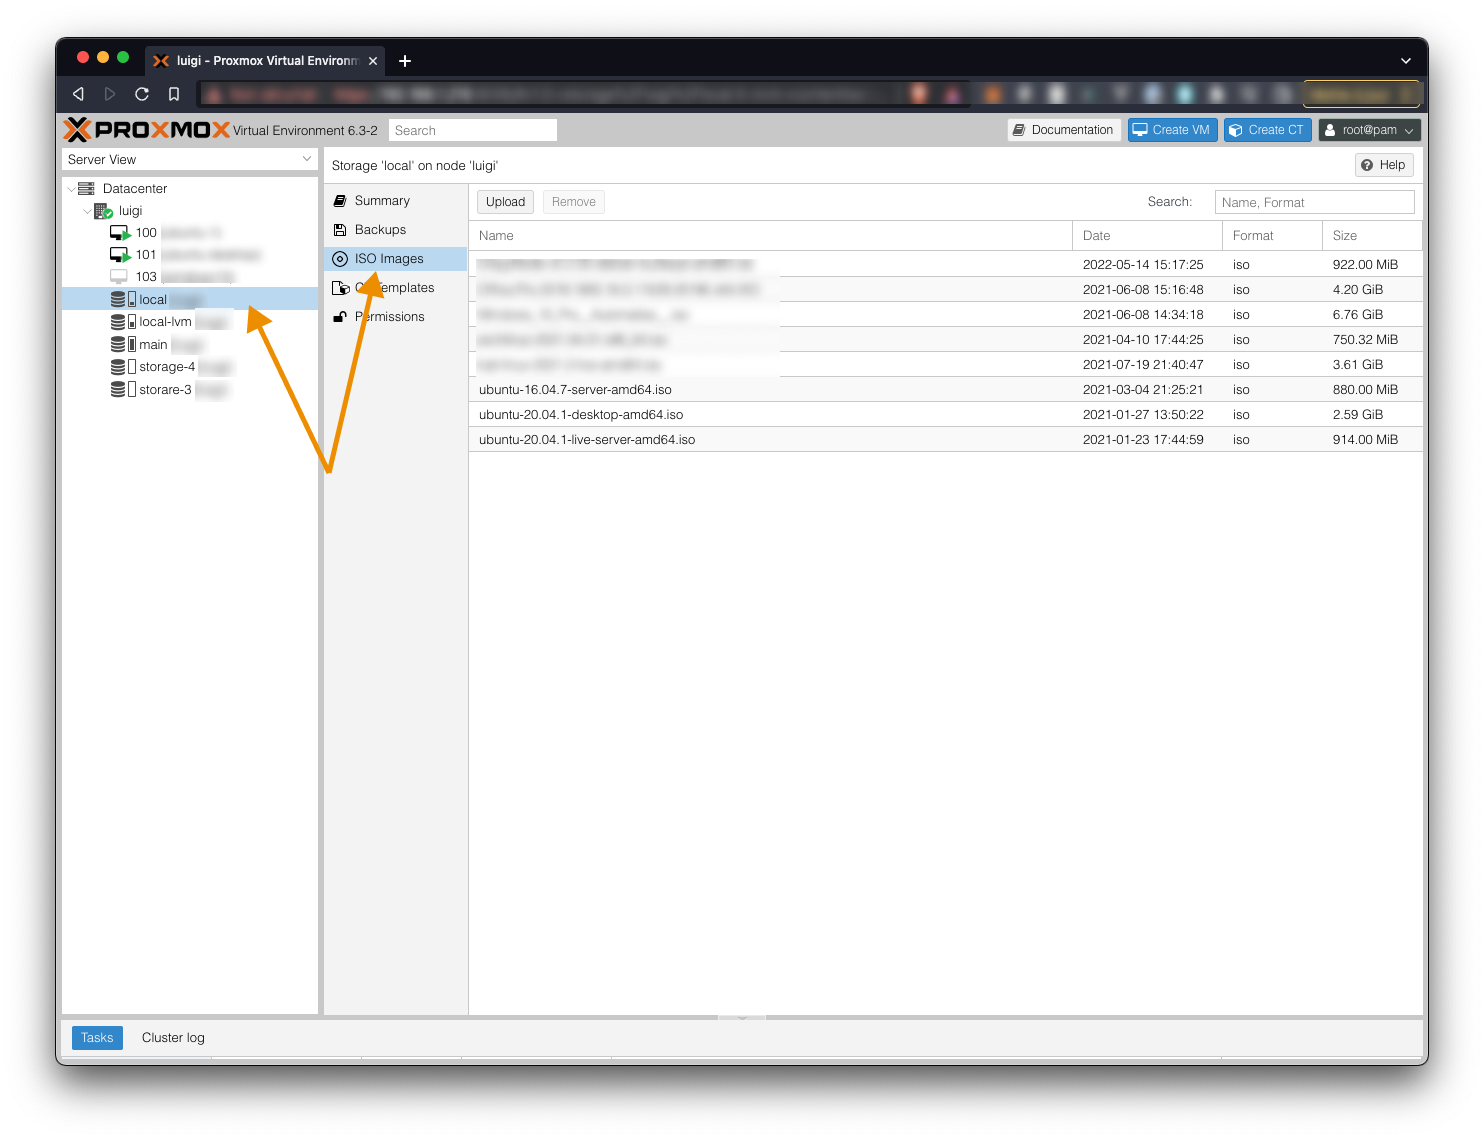Click the 4.20 GiB size cell
This screenshot has width=1484, height=1139.
click(1358, 290)
